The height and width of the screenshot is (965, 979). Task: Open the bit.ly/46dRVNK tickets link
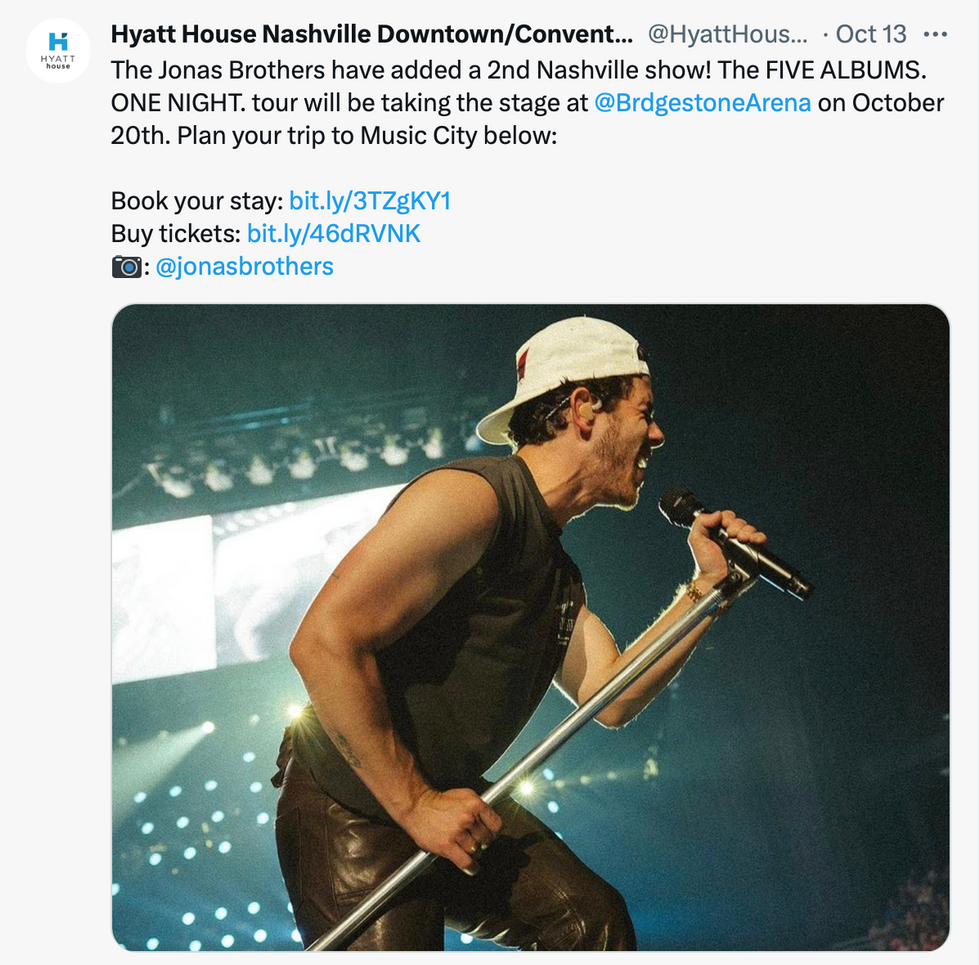(334, 234)
